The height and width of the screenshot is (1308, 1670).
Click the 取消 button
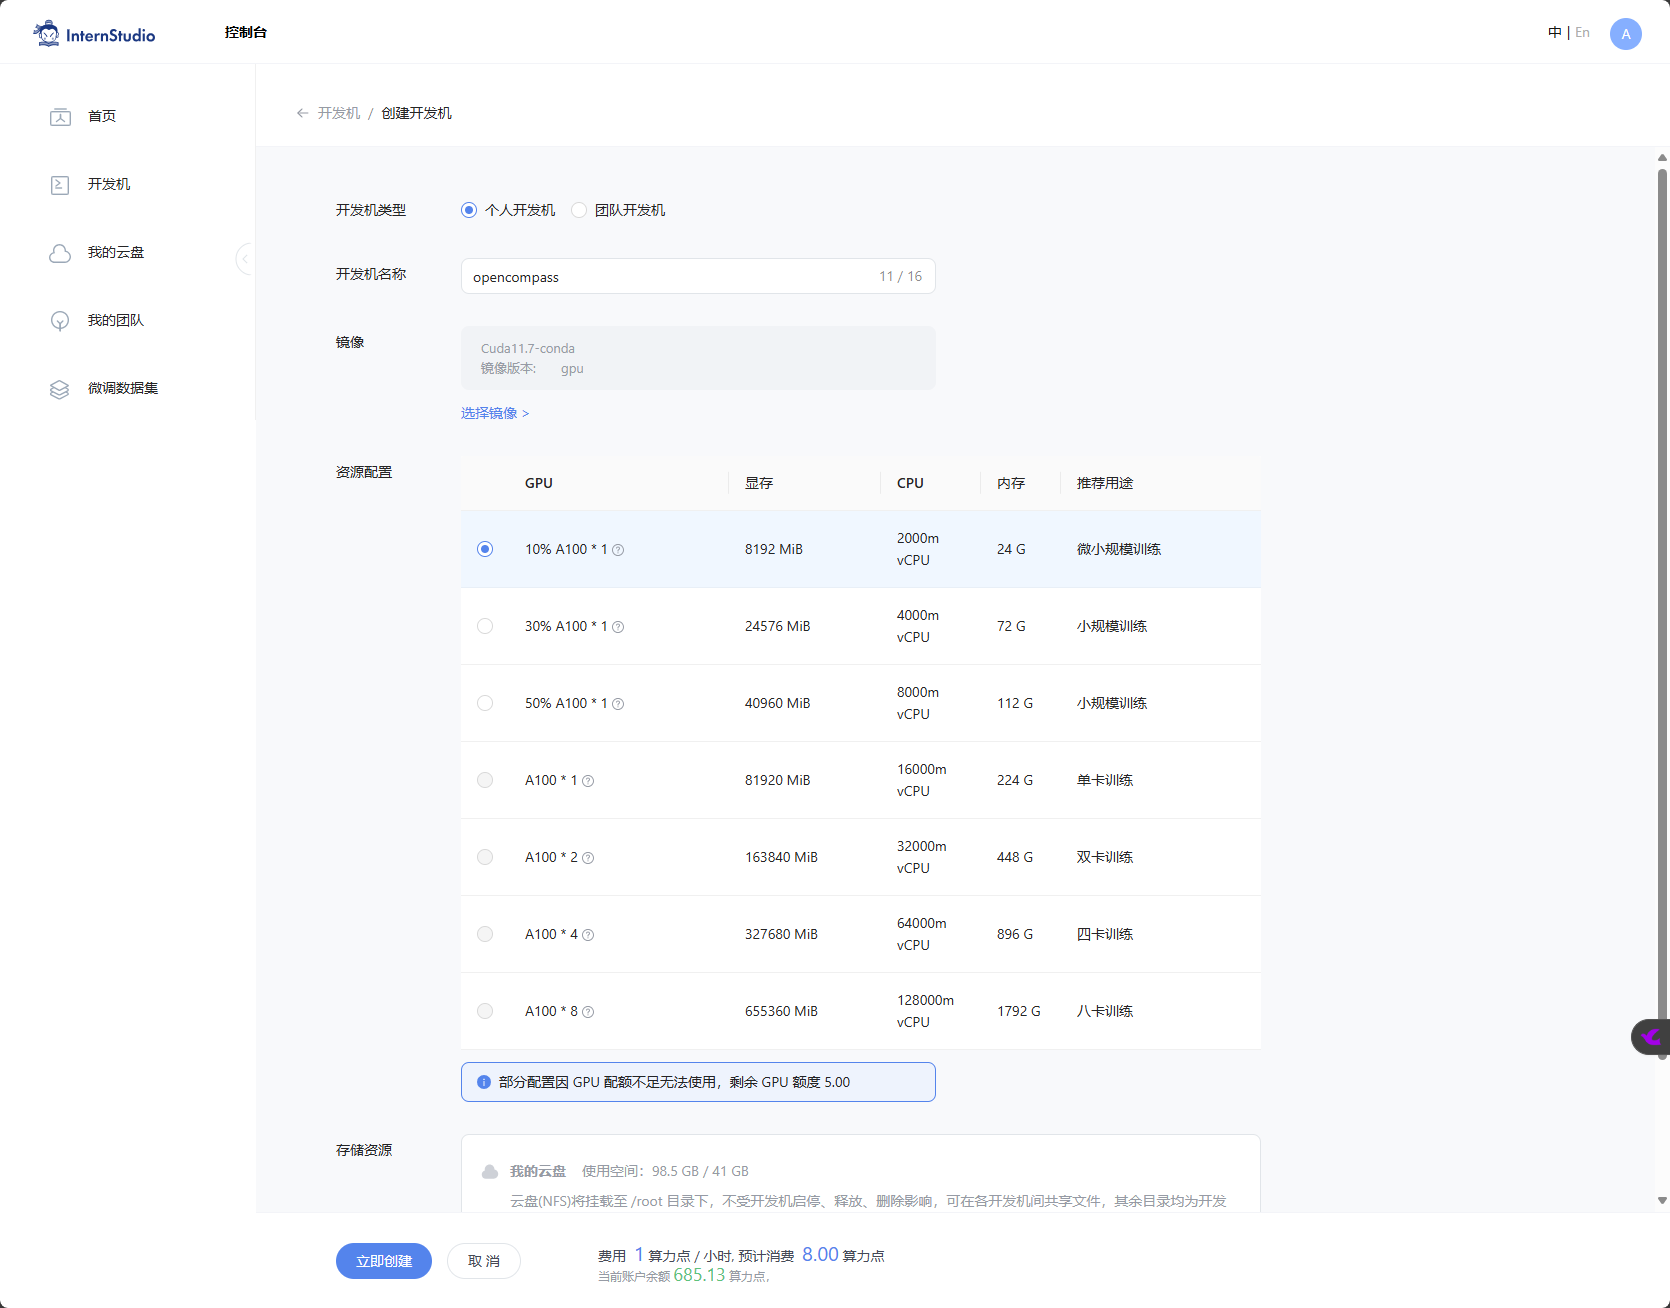[484, 1261]
